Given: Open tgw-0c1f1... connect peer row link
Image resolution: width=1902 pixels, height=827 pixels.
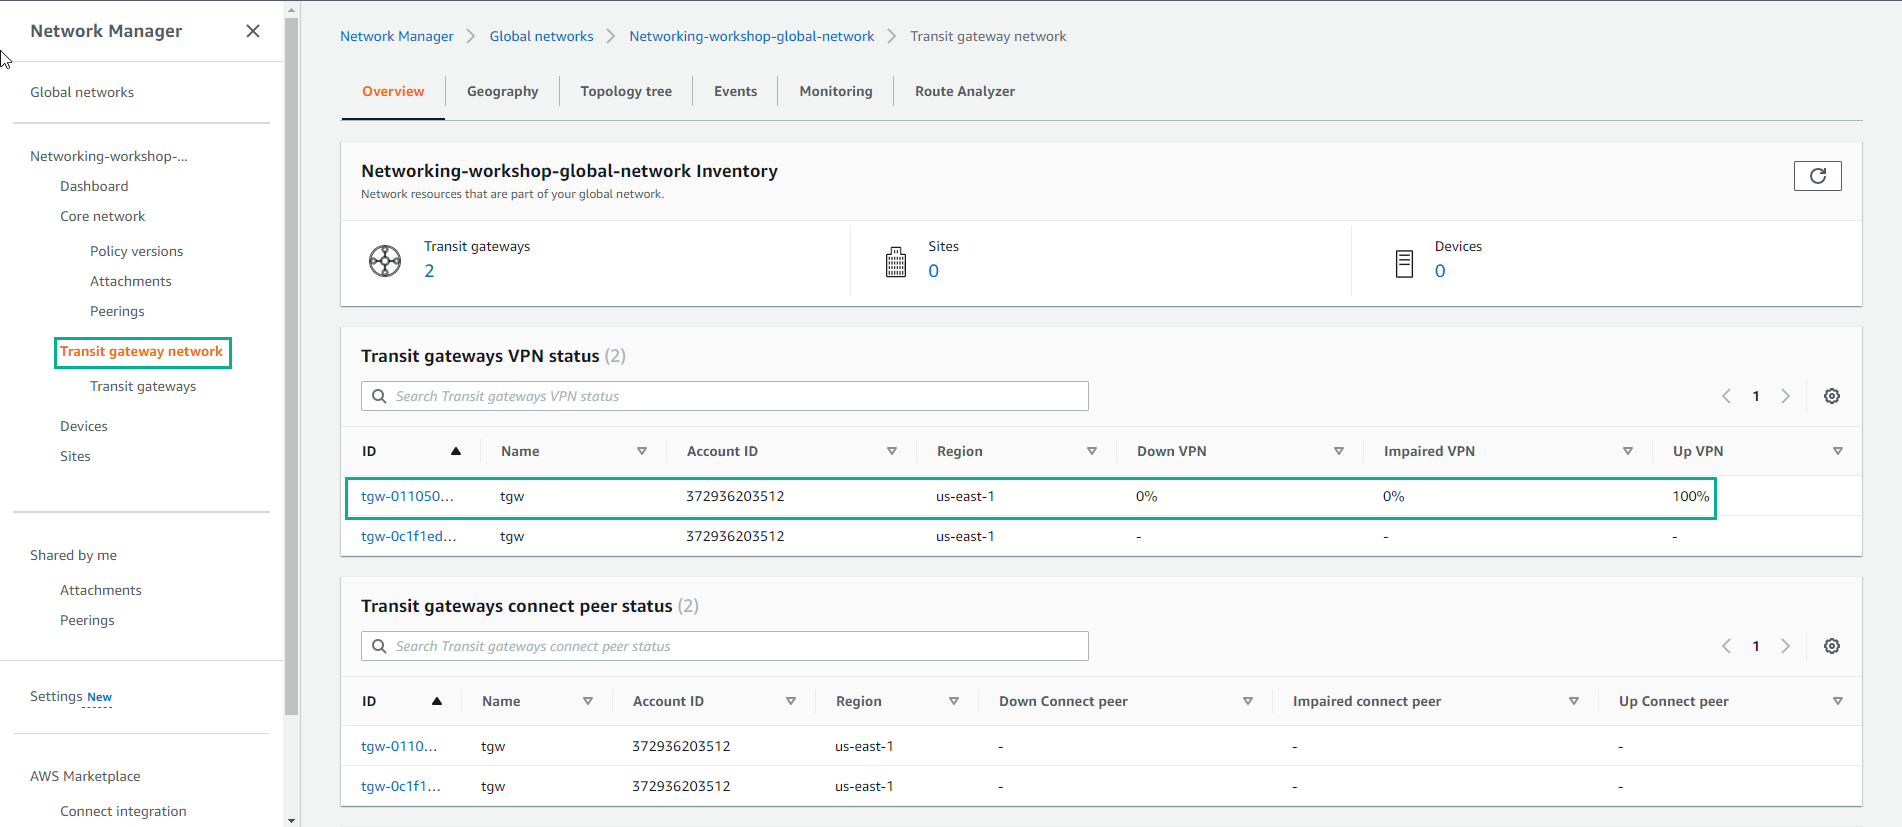Looking at the screenshot, I should (401, 786).
